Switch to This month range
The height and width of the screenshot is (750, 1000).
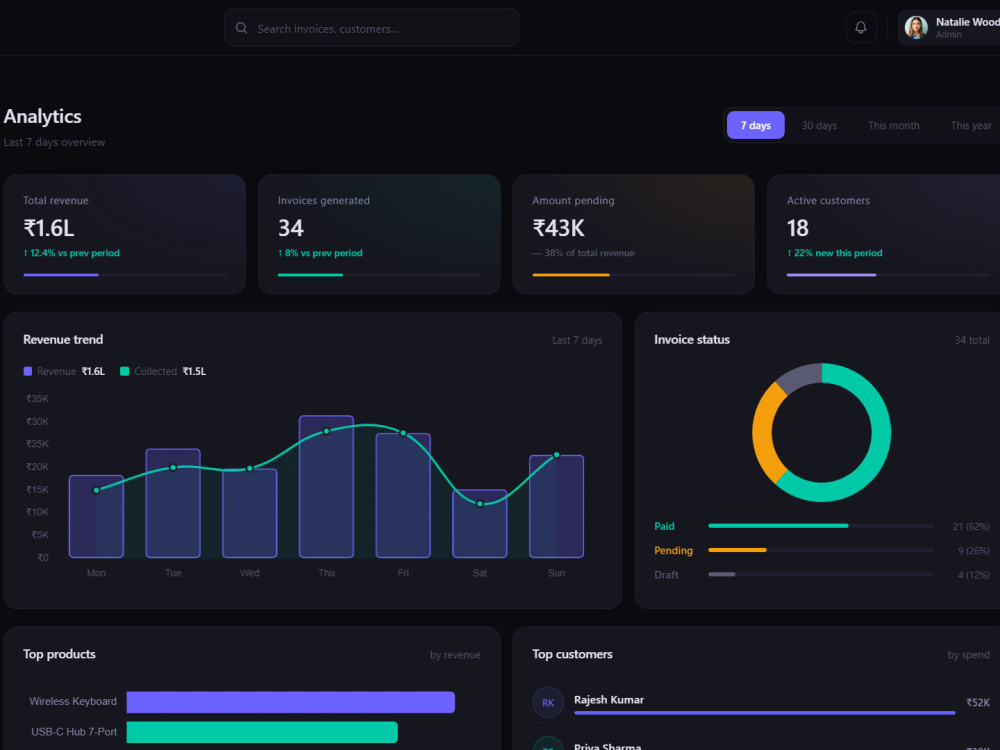click(893, 125)
